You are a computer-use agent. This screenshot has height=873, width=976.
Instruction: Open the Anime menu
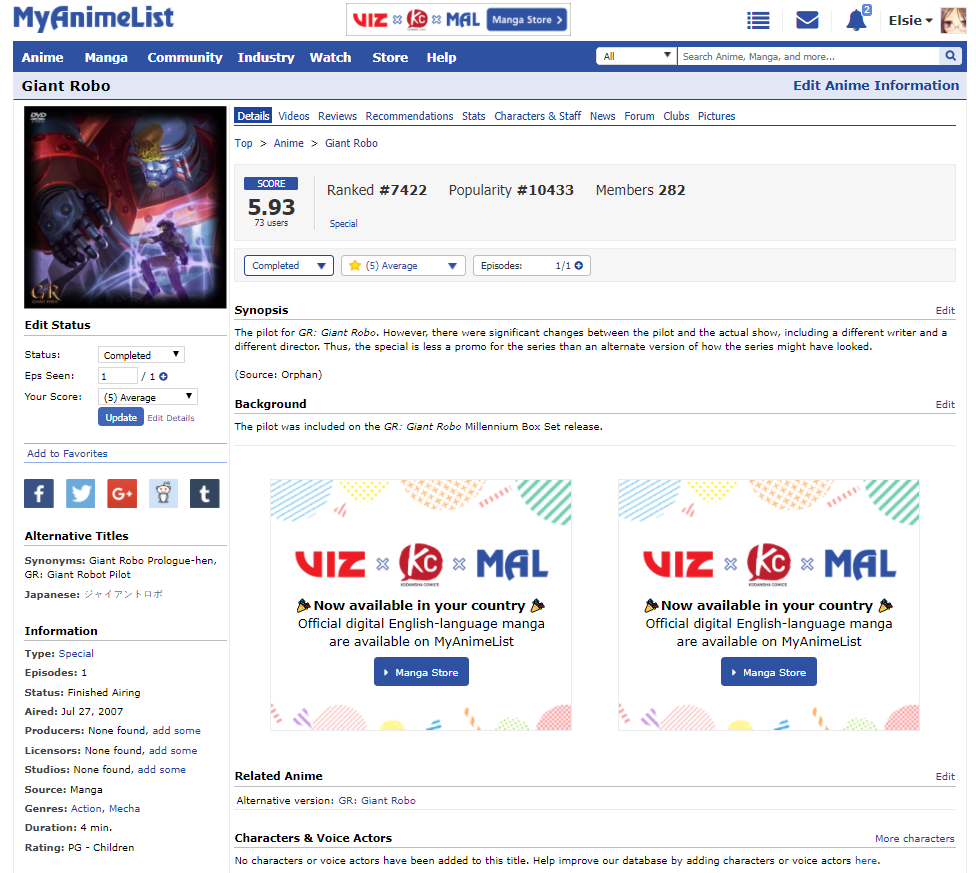pyautogui.click(x=42, y=57)
